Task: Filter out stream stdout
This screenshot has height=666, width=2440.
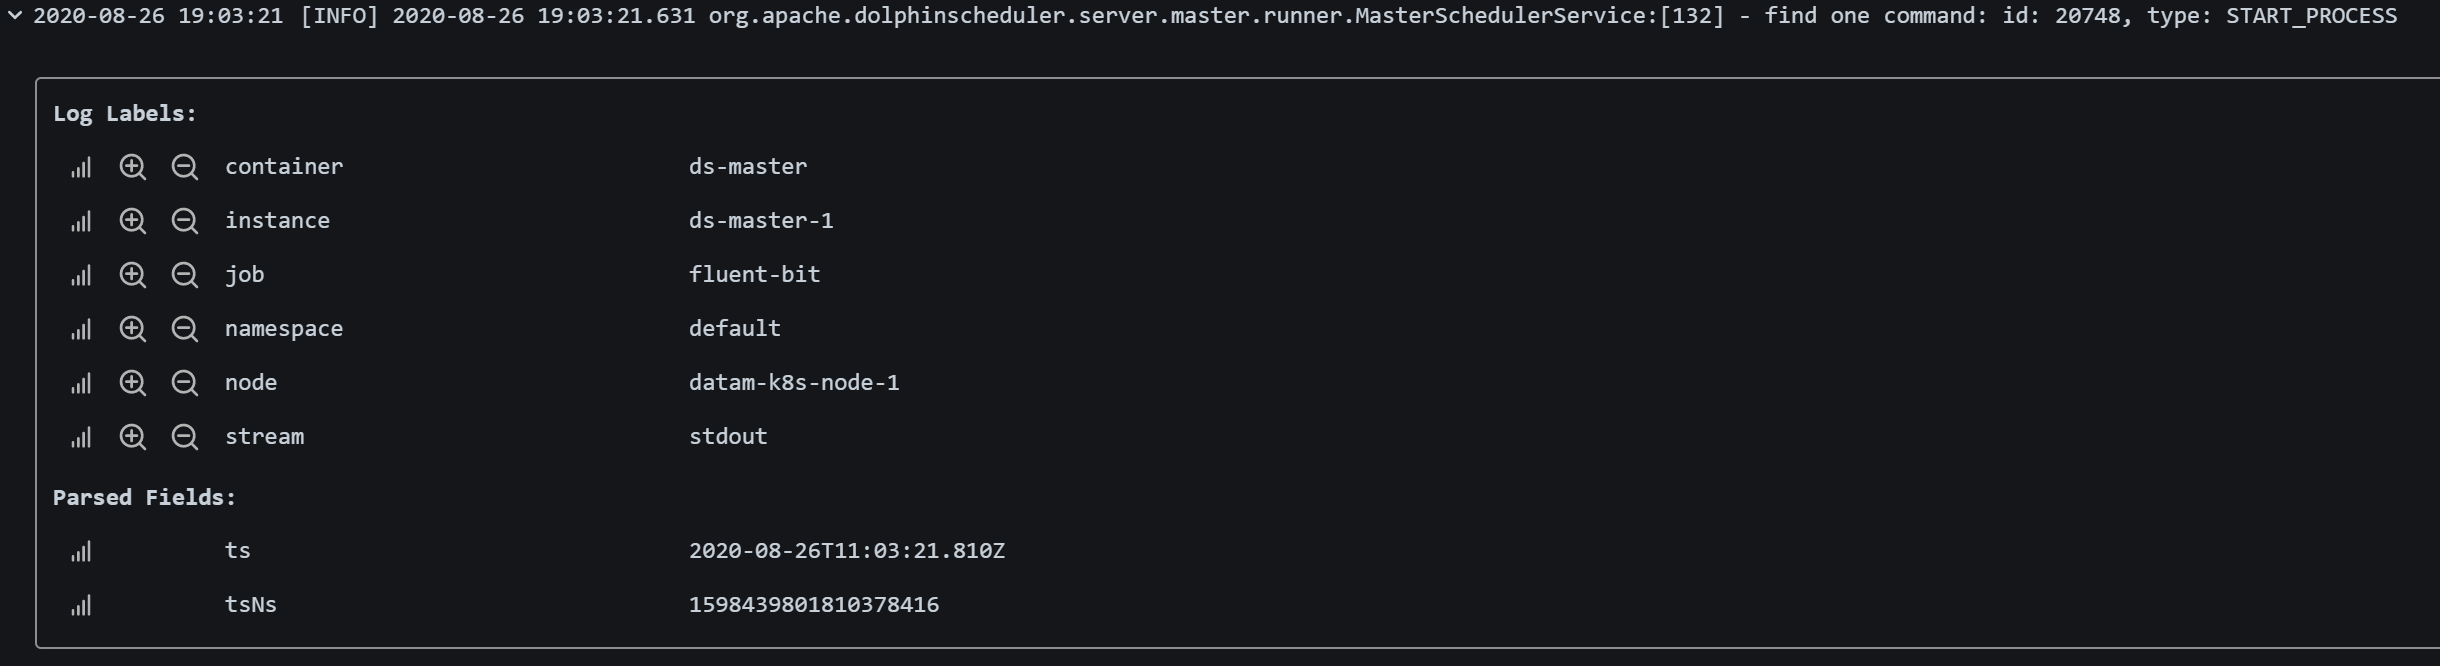Action: [x=185, y=437]
